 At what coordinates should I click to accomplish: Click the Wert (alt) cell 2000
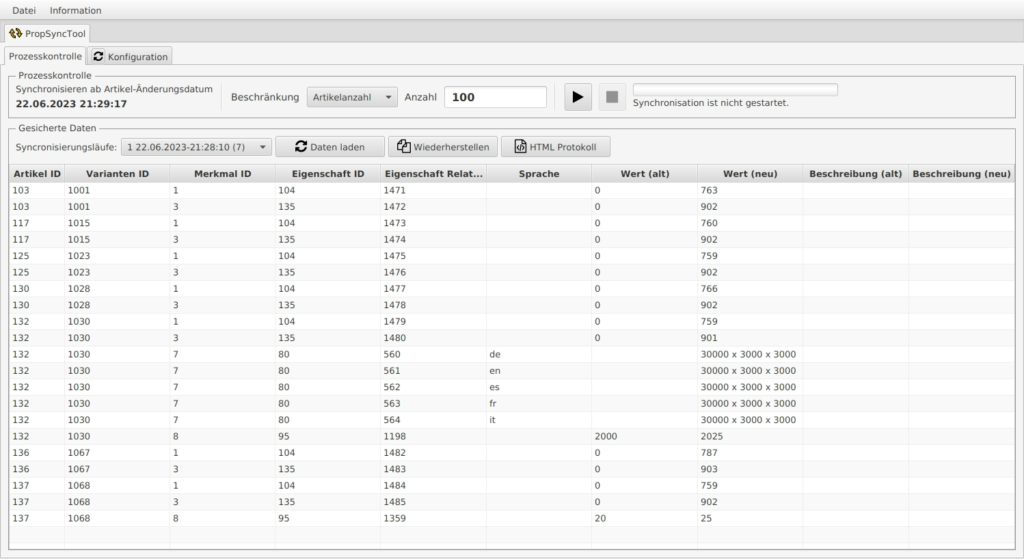pos(645,436)
